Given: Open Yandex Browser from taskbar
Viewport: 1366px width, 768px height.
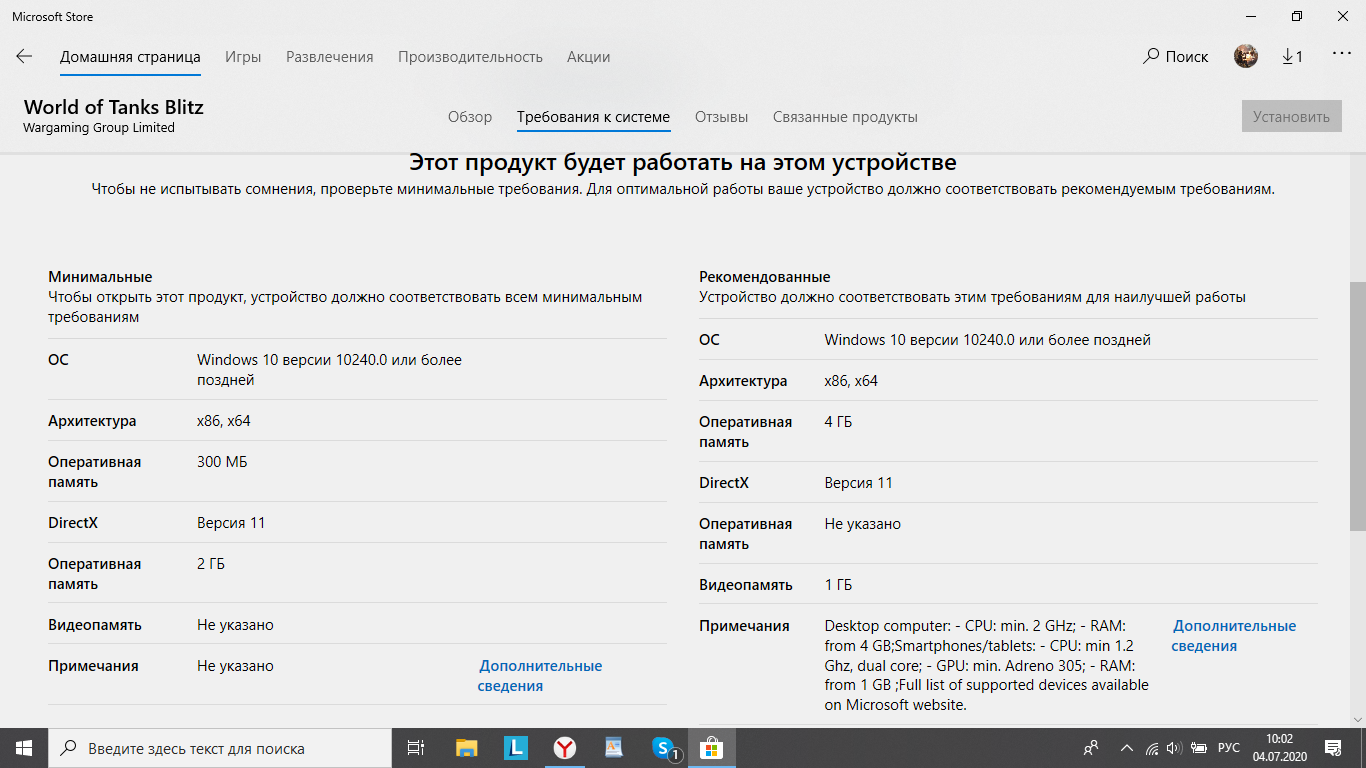Looking at the screenshot, I should coord(564,748).
